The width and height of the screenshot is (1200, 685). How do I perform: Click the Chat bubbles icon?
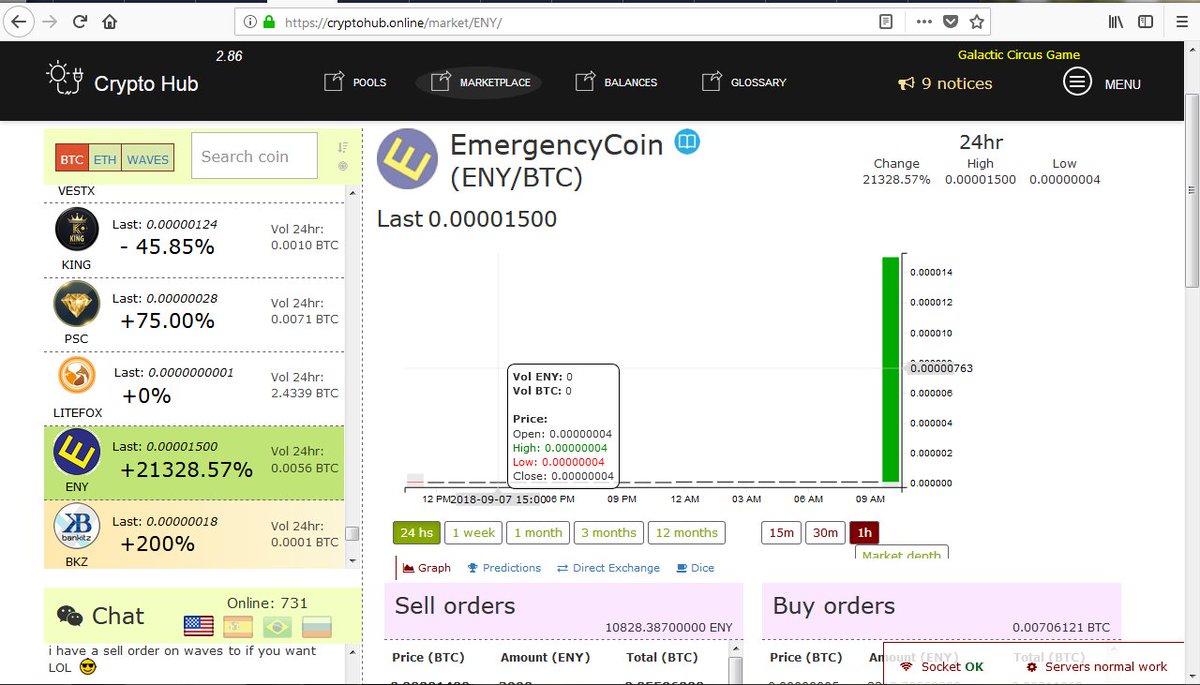coord(69,616)
